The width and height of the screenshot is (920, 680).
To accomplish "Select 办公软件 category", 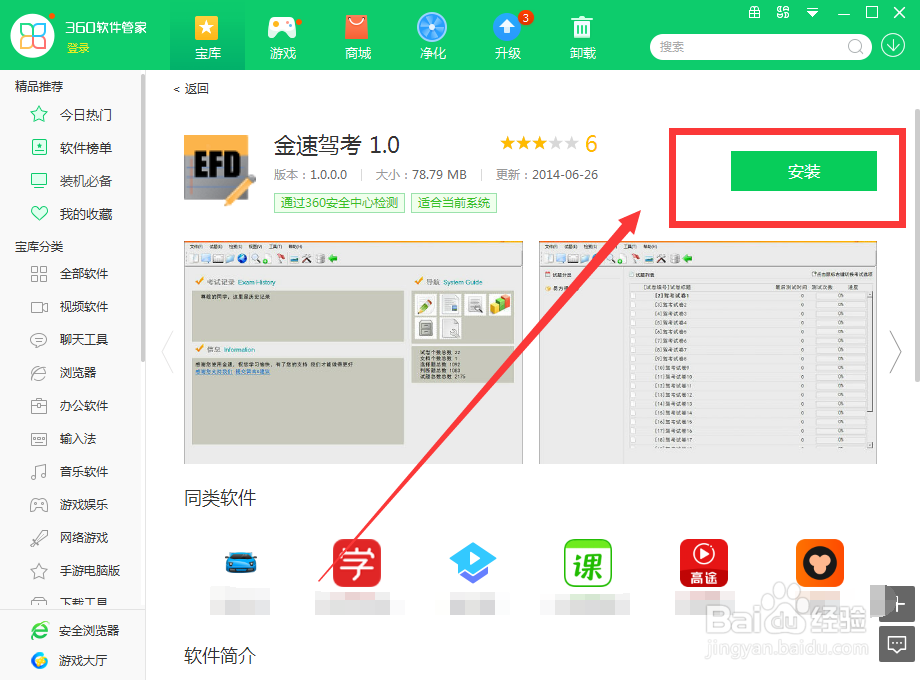I will pos(71,405).
